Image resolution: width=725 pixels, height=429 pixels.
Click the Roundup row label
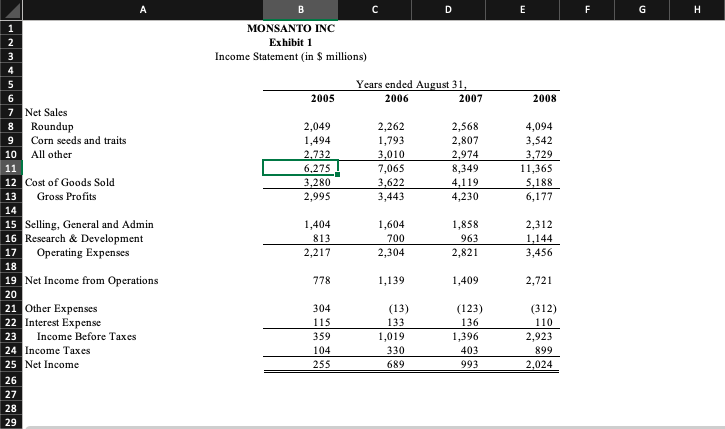tap(52, 126)
